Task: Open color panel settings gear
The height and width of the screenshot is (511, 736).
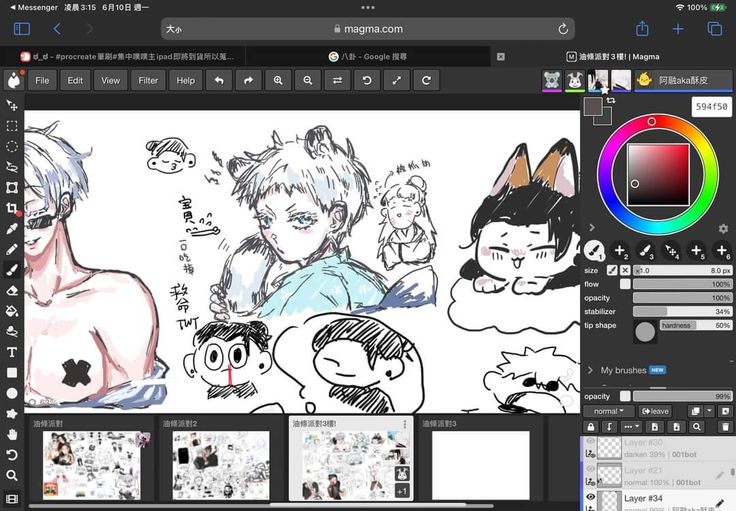Action: coord(723,229)
